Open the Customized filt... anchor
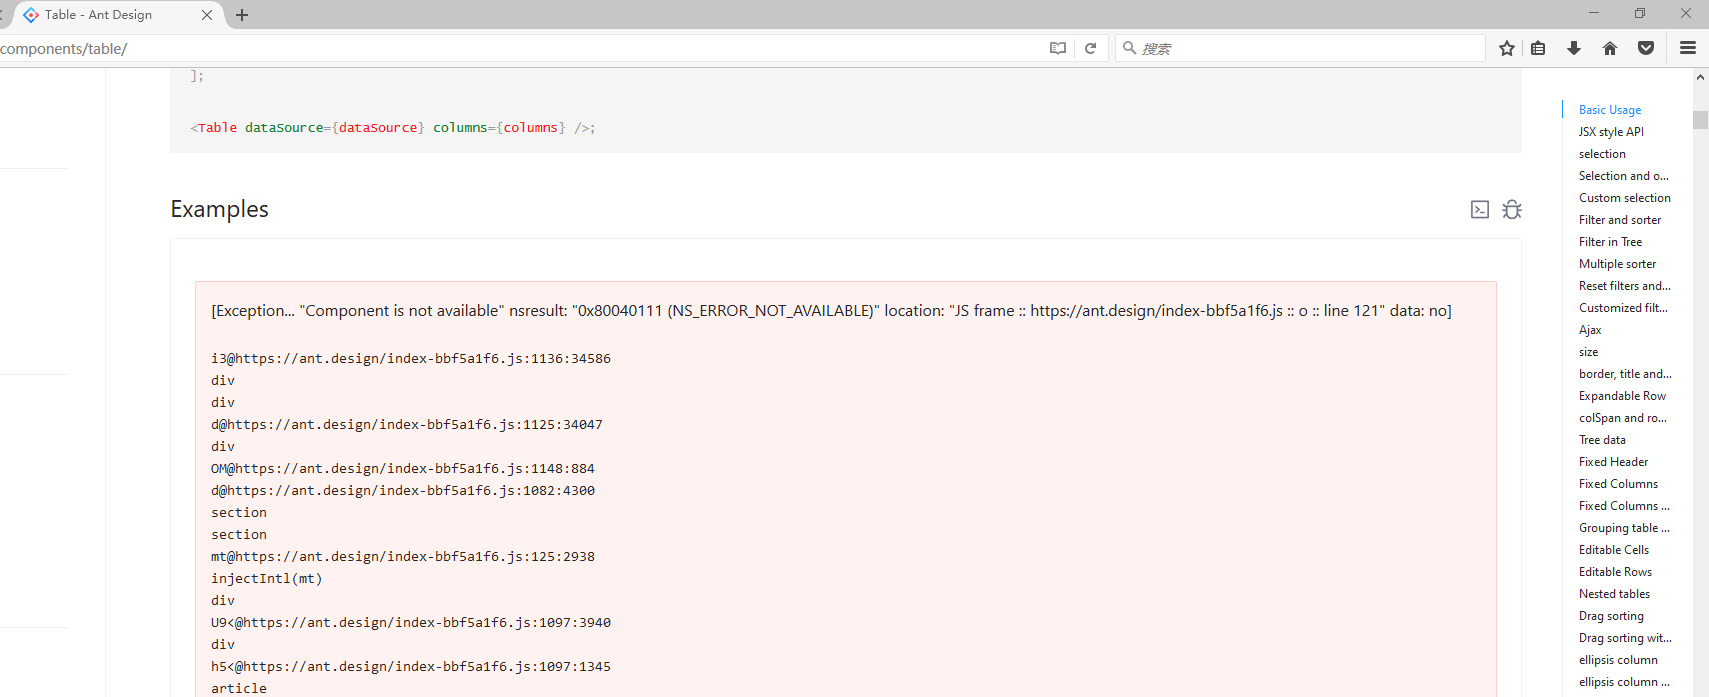The image size is (1709, 697). (1623, 308)
